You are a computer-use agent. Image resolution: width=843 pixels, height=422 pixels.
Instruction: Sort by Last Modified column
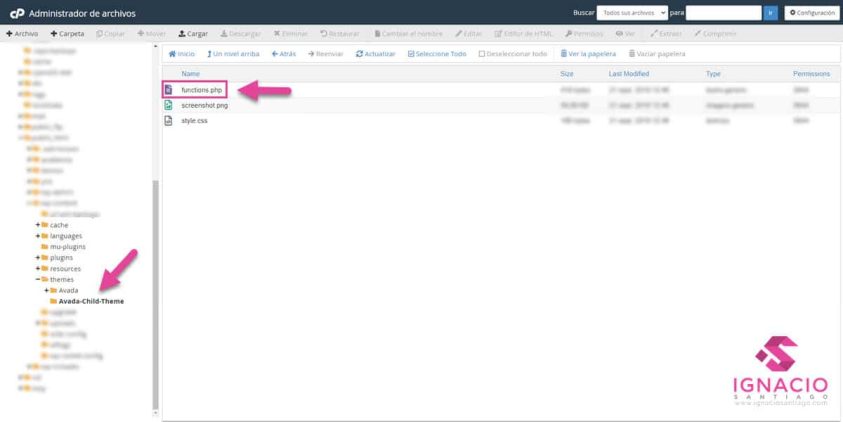point(628,74)
